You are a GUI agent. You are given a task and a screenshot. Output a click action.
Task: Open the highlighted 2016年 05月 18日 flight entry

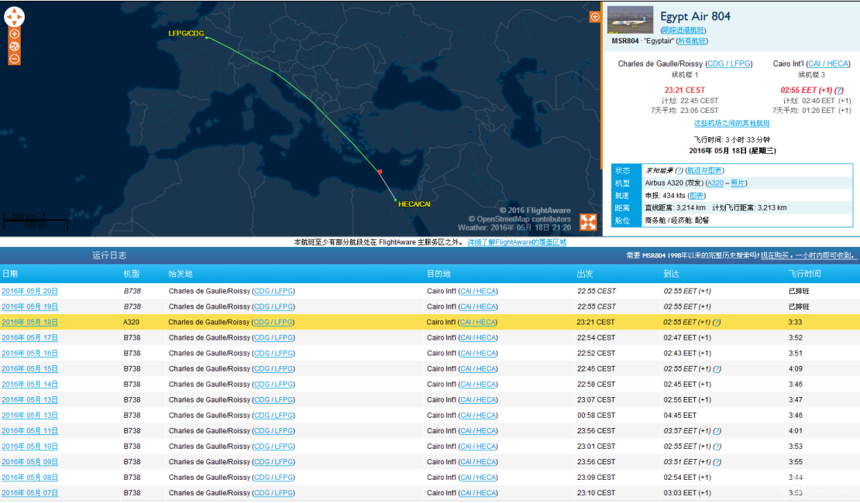pos(30,323)
